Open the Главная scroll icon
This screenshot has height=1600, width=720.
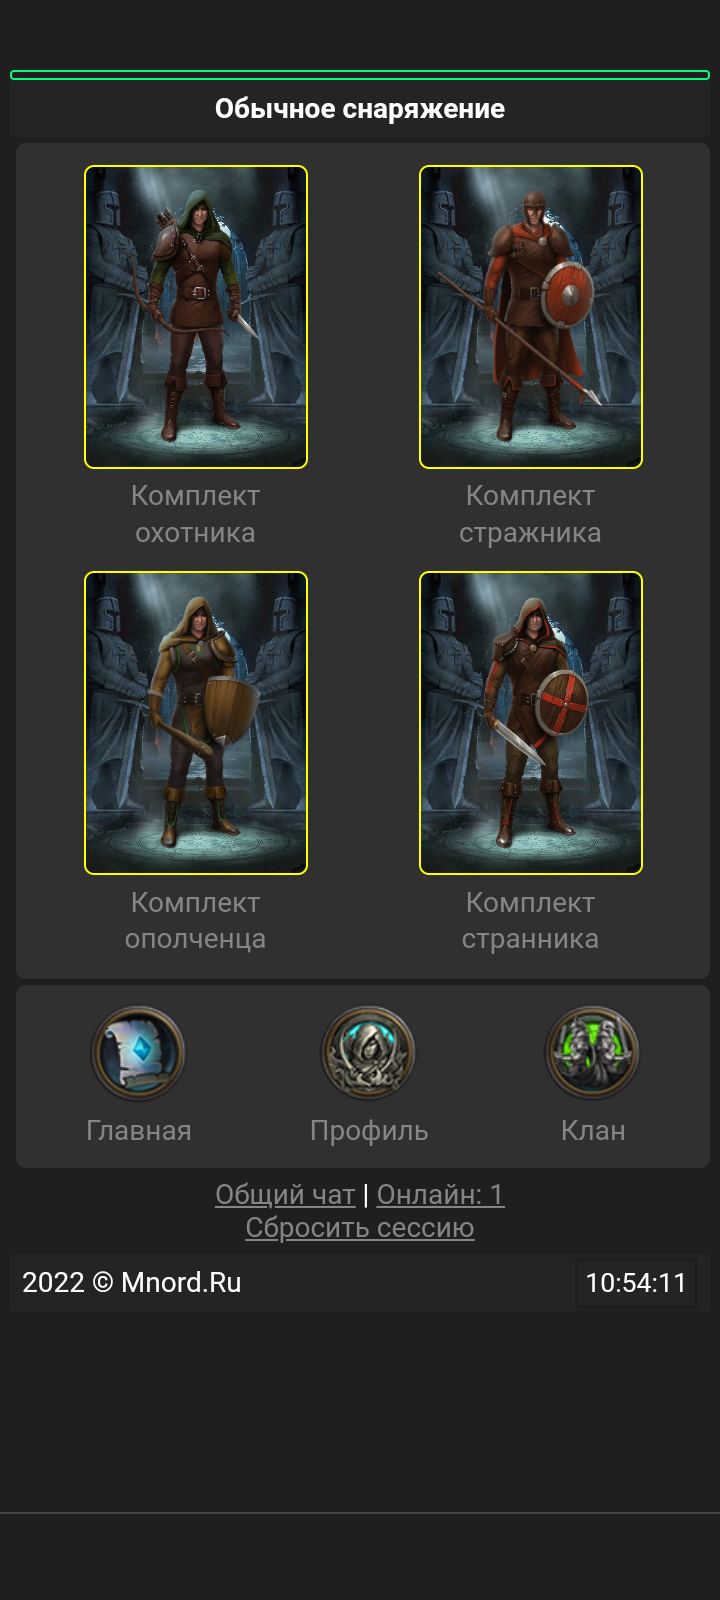[138, 1053]
